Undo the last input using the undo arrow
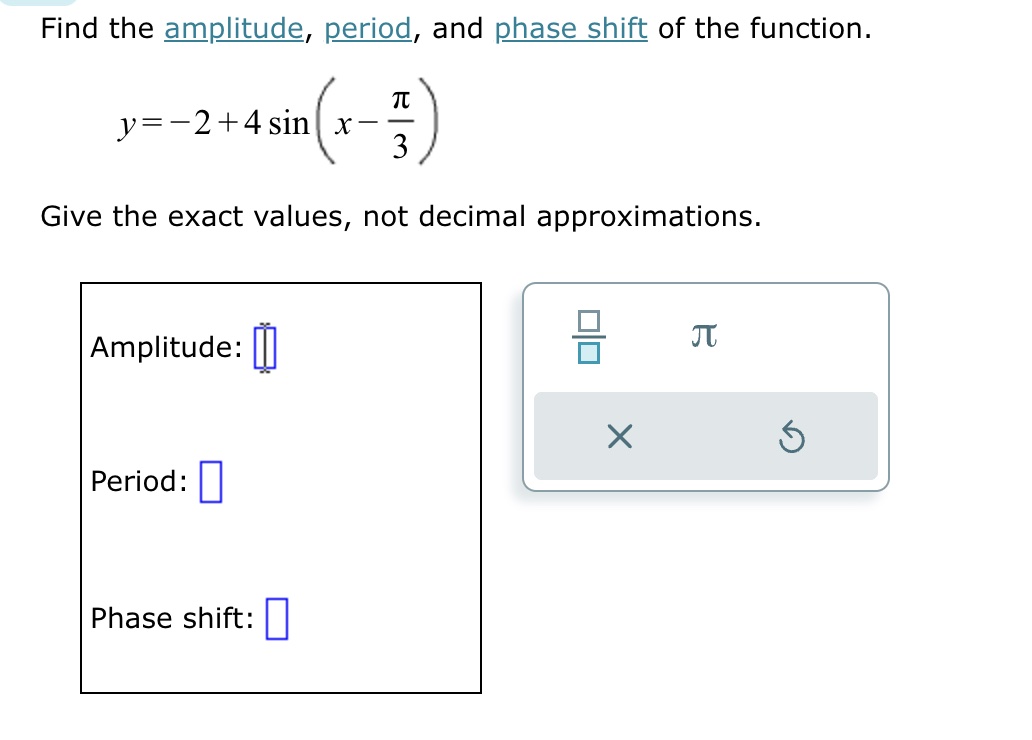The image size is (1032, 740). [x=791, y=436]
